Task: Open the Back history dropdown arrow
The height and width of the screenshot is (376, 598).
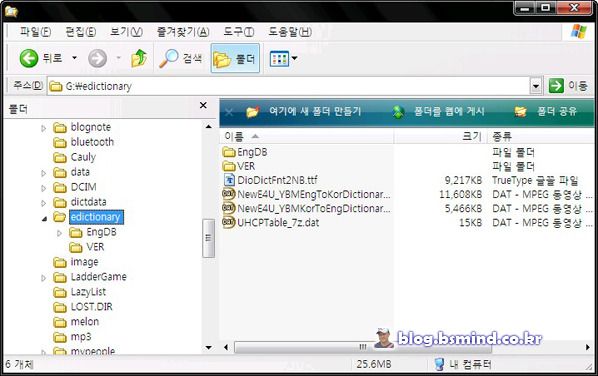Action: 74,58
